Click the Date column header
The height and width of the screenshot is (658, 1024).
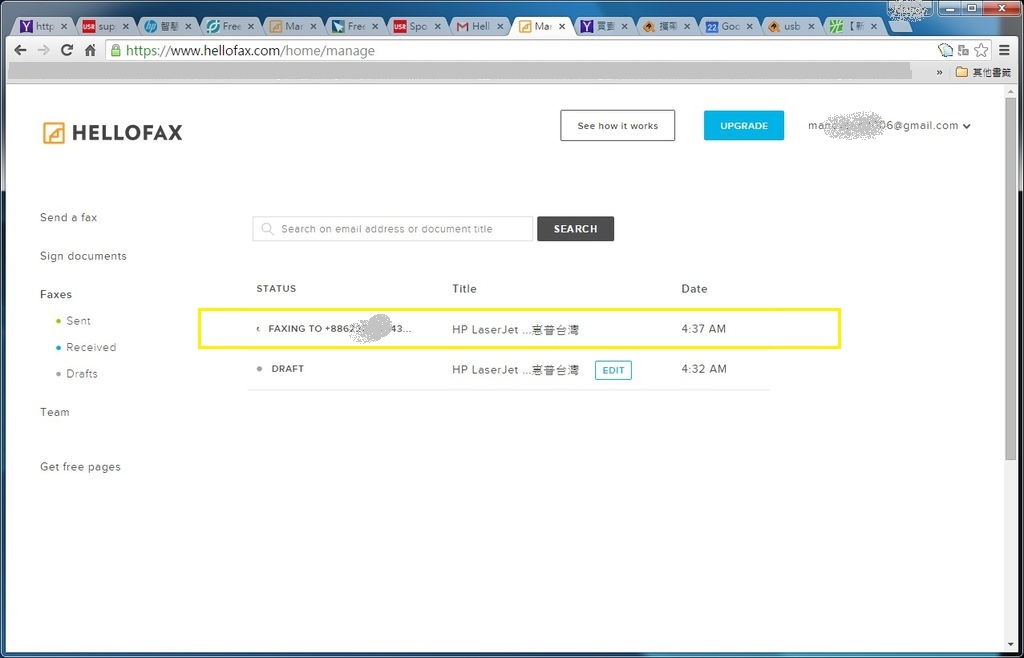click(694, 289)
